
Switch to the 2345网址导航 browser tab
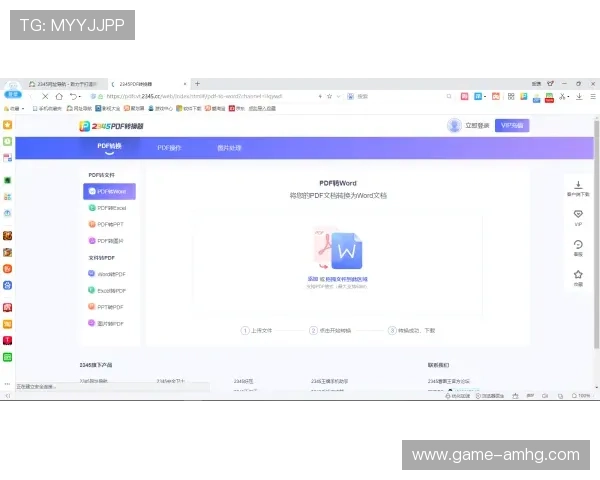point(64,84)
